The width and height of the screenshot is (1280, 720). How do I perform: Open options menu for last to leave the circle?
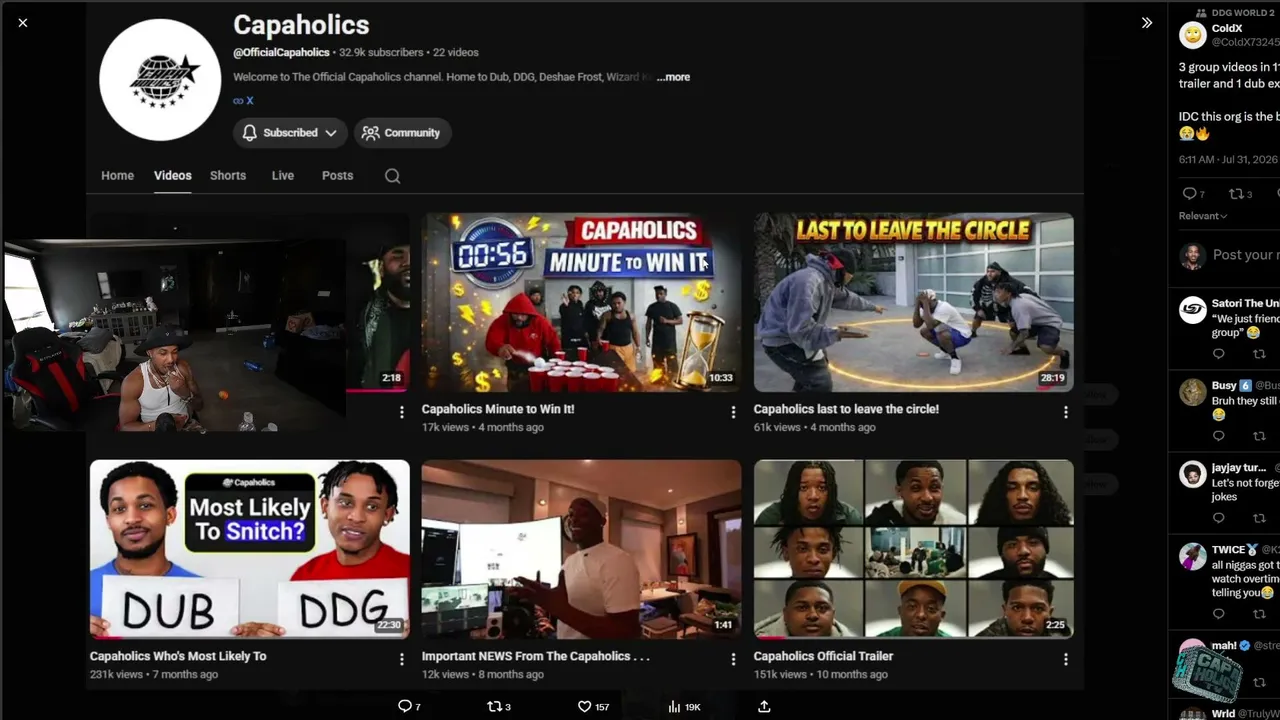[x=1065, y=412]
